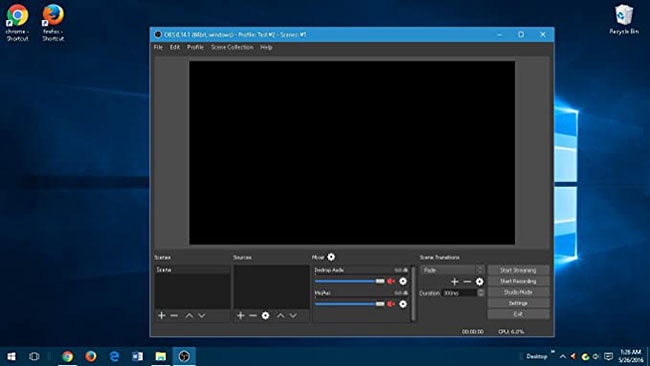Remove the selected scene with minus icon
Screen dimensions: 650x366
click(174, 315)
